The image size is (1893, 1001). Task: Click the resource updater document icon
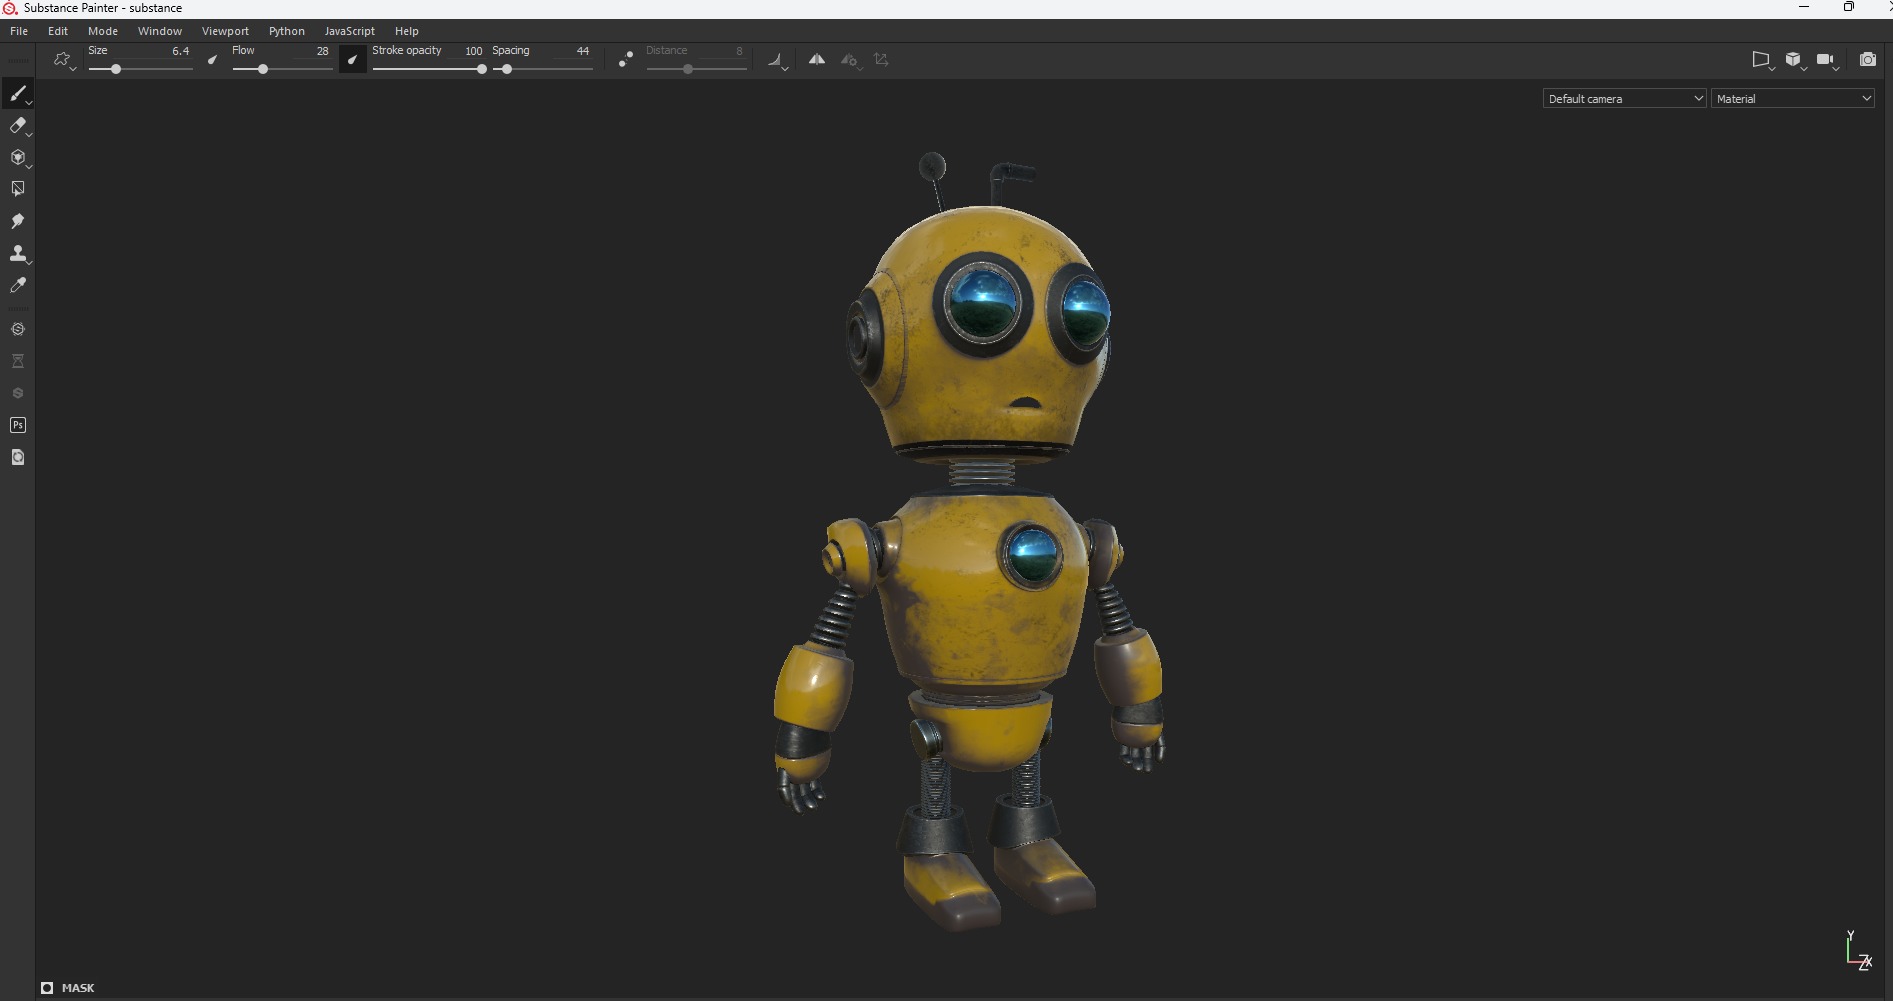coord(17,457)
